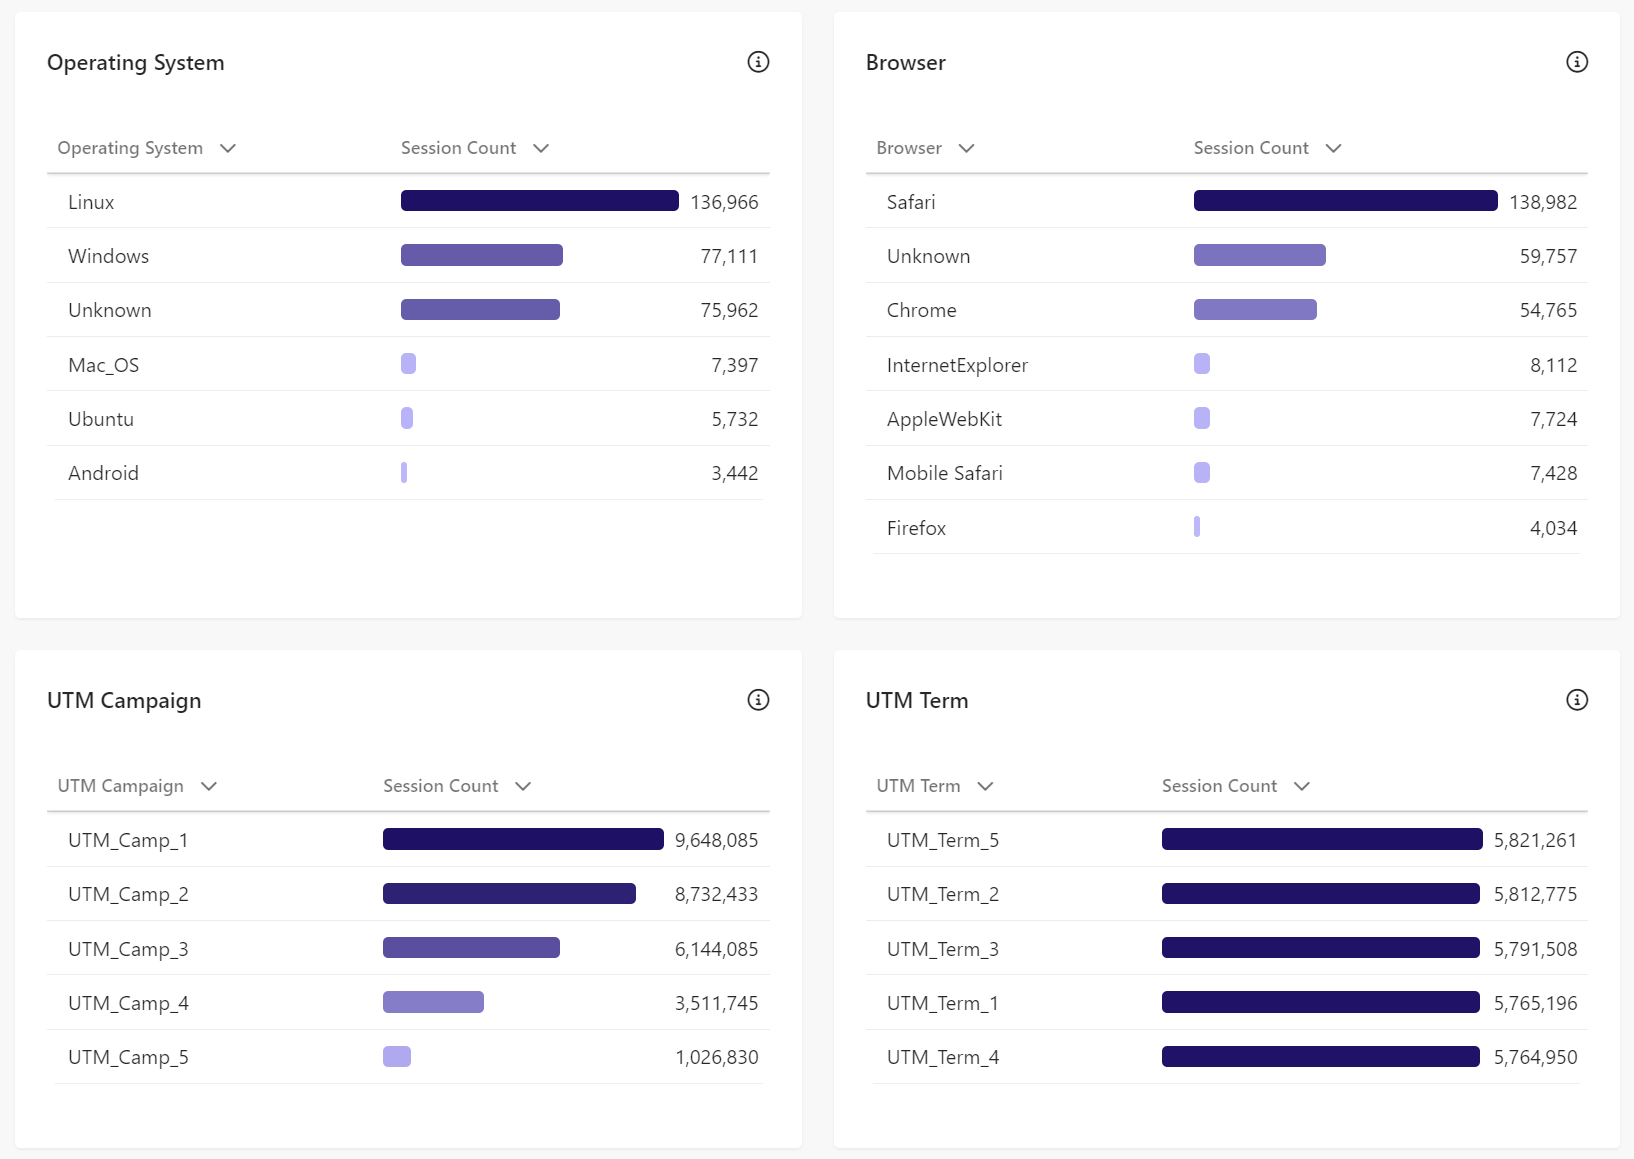1634x1159 pixels.
Task: Expand Session Count chevron in UTM Campaign card
Action: [523, 786]
